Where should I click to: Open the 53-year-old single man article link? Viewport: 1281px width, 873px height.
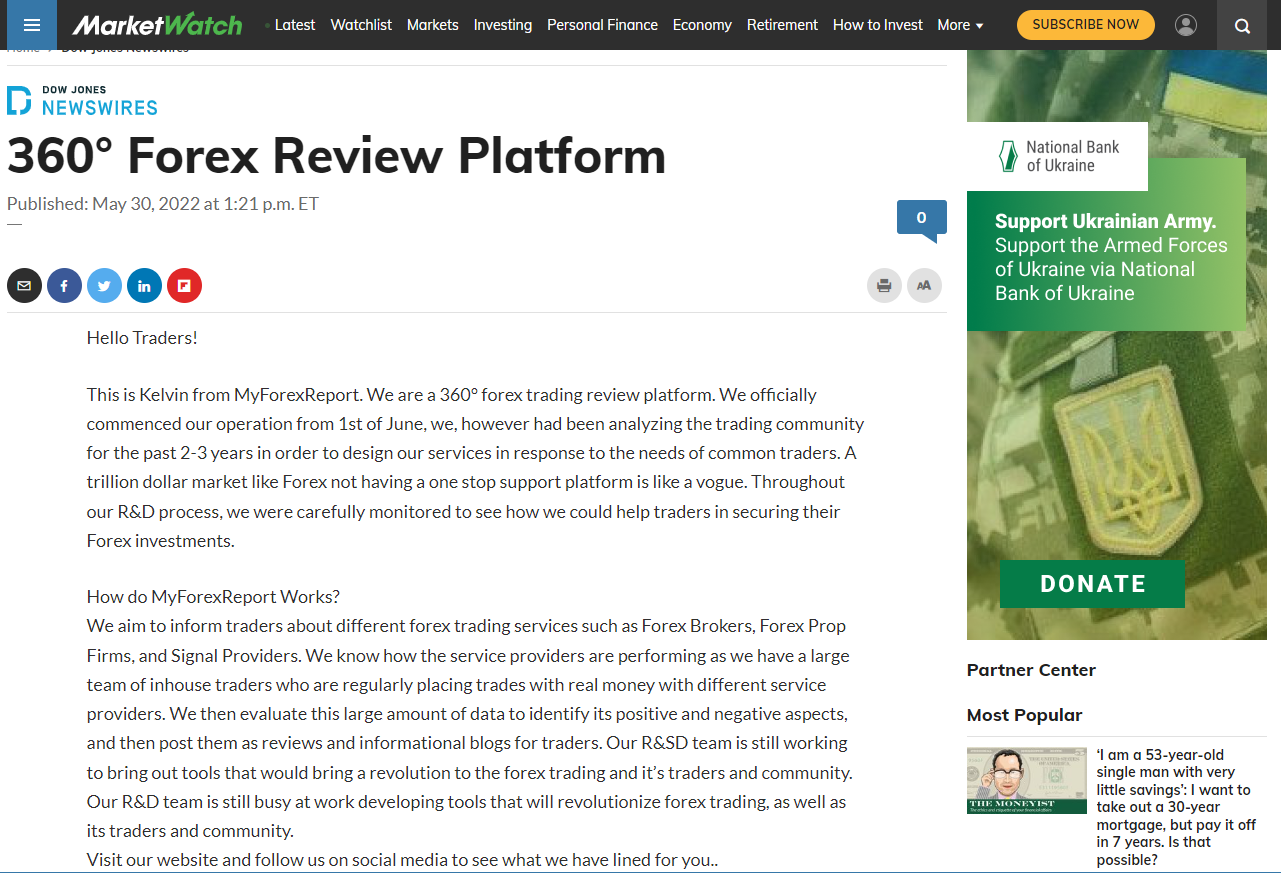pos(1174,807)
